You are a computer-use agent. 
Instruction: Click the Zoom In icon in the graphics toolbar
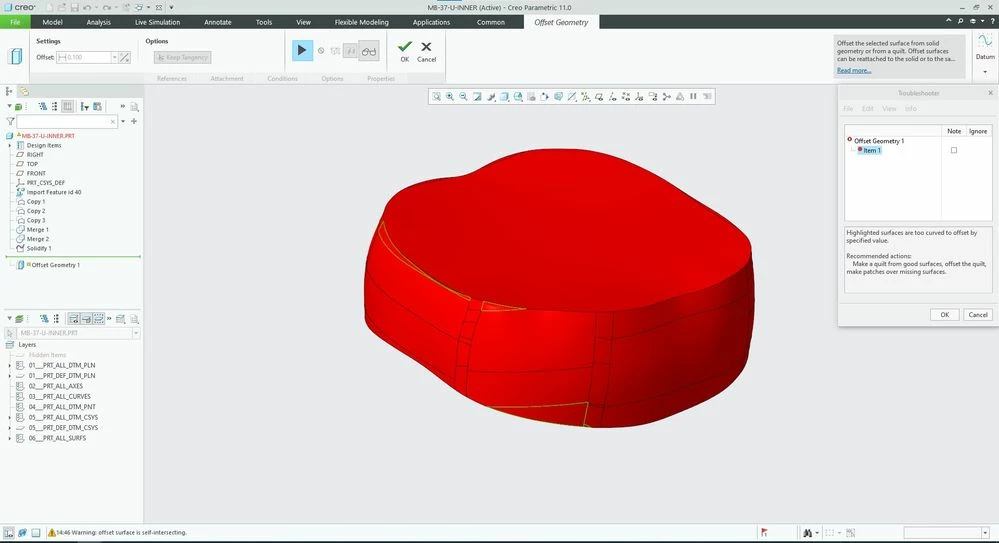tap(450, 96)
